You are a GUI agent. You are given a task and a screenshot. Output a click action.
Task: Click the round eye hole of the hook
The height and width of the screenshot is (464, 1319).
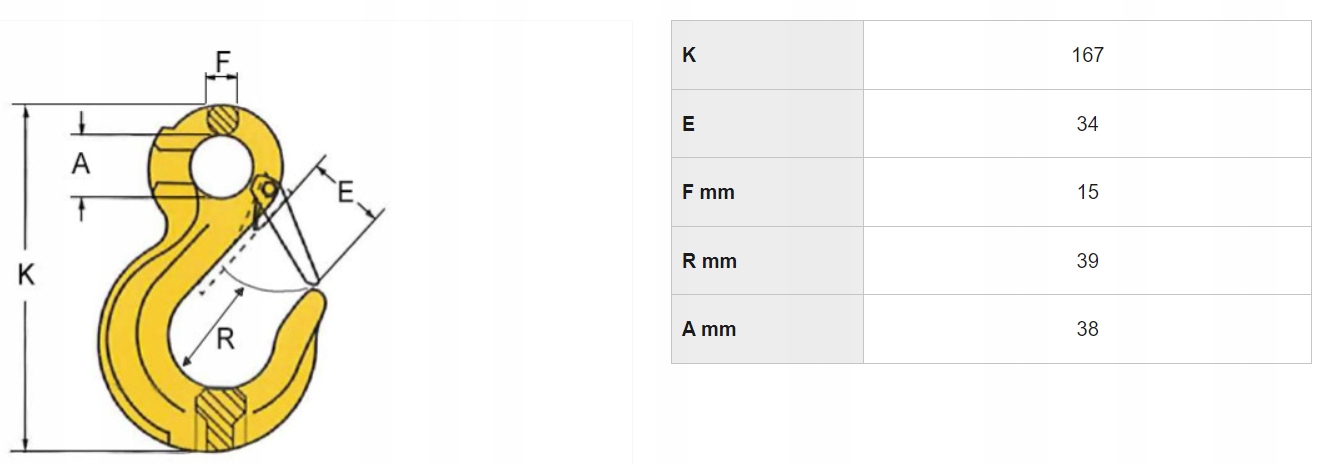click(x=222, y=163)
